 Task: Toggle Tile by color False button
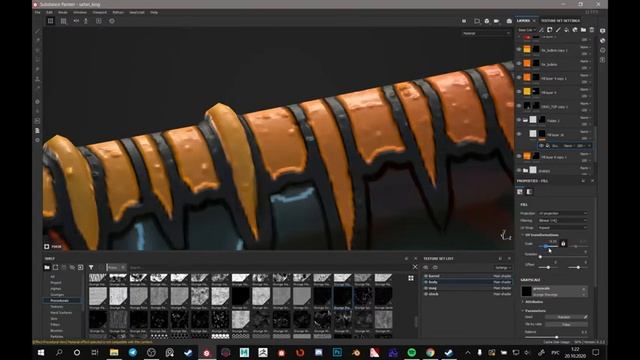[567, 324]
